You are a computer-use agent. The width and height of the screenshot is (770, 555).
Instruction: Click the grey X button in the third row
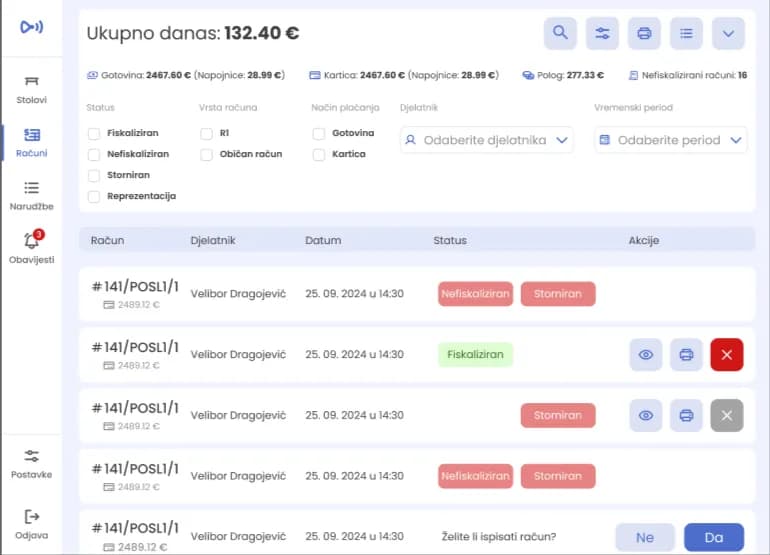[727, 416]
